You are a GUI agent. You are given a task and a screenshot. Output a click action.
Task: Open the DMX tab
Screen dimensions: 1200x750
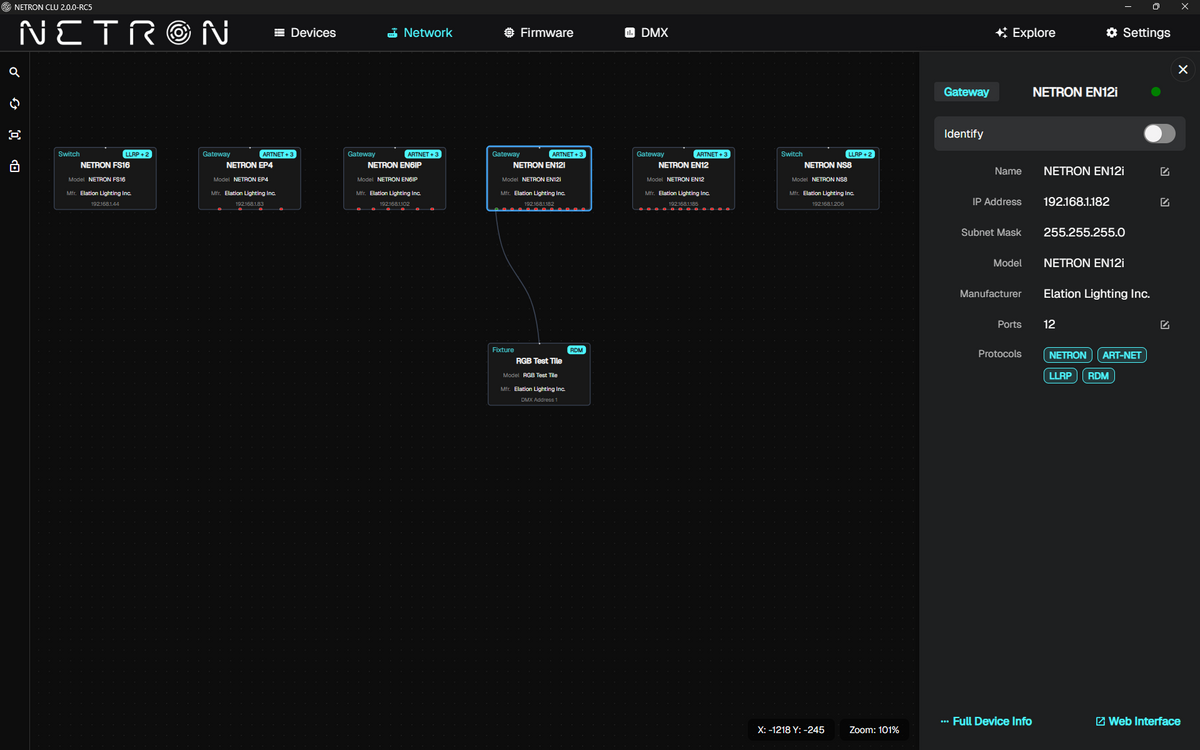click(646, 33)
